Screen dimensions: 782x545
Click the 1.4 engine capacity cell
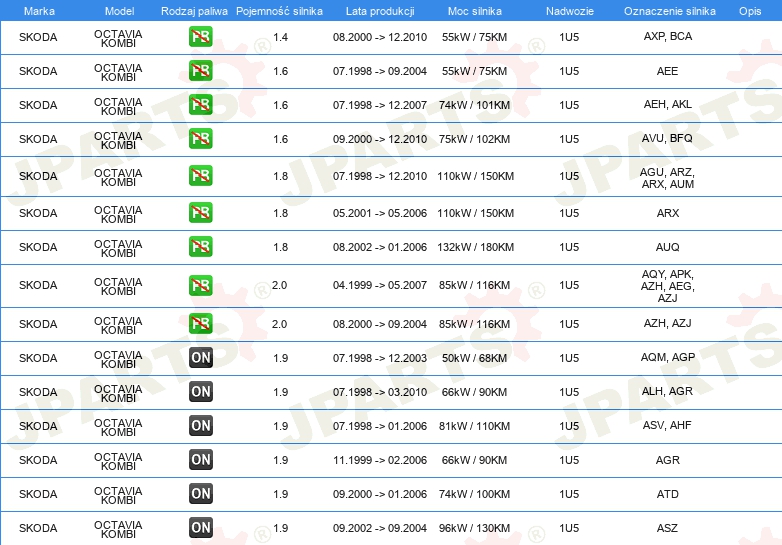point(280,37)
